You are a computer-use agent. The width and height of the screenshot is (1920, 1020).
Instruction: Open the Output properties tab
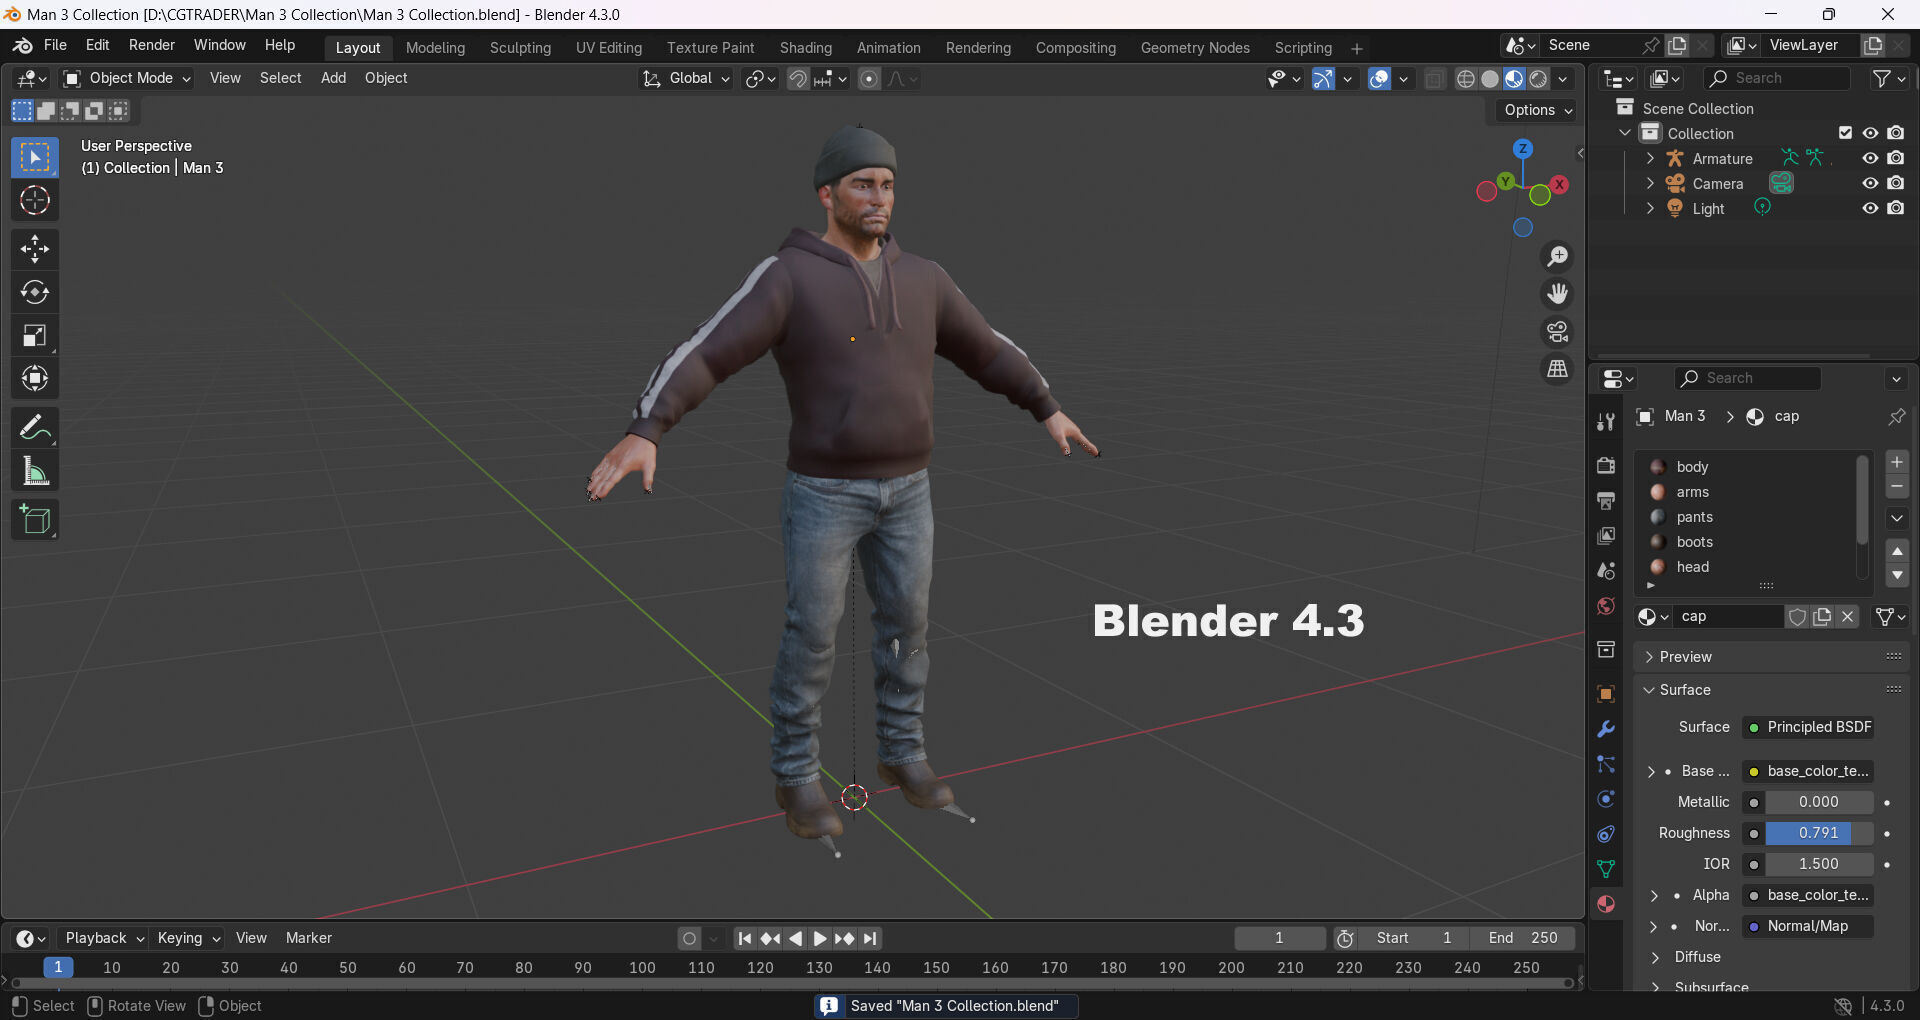coord(1606,501)
